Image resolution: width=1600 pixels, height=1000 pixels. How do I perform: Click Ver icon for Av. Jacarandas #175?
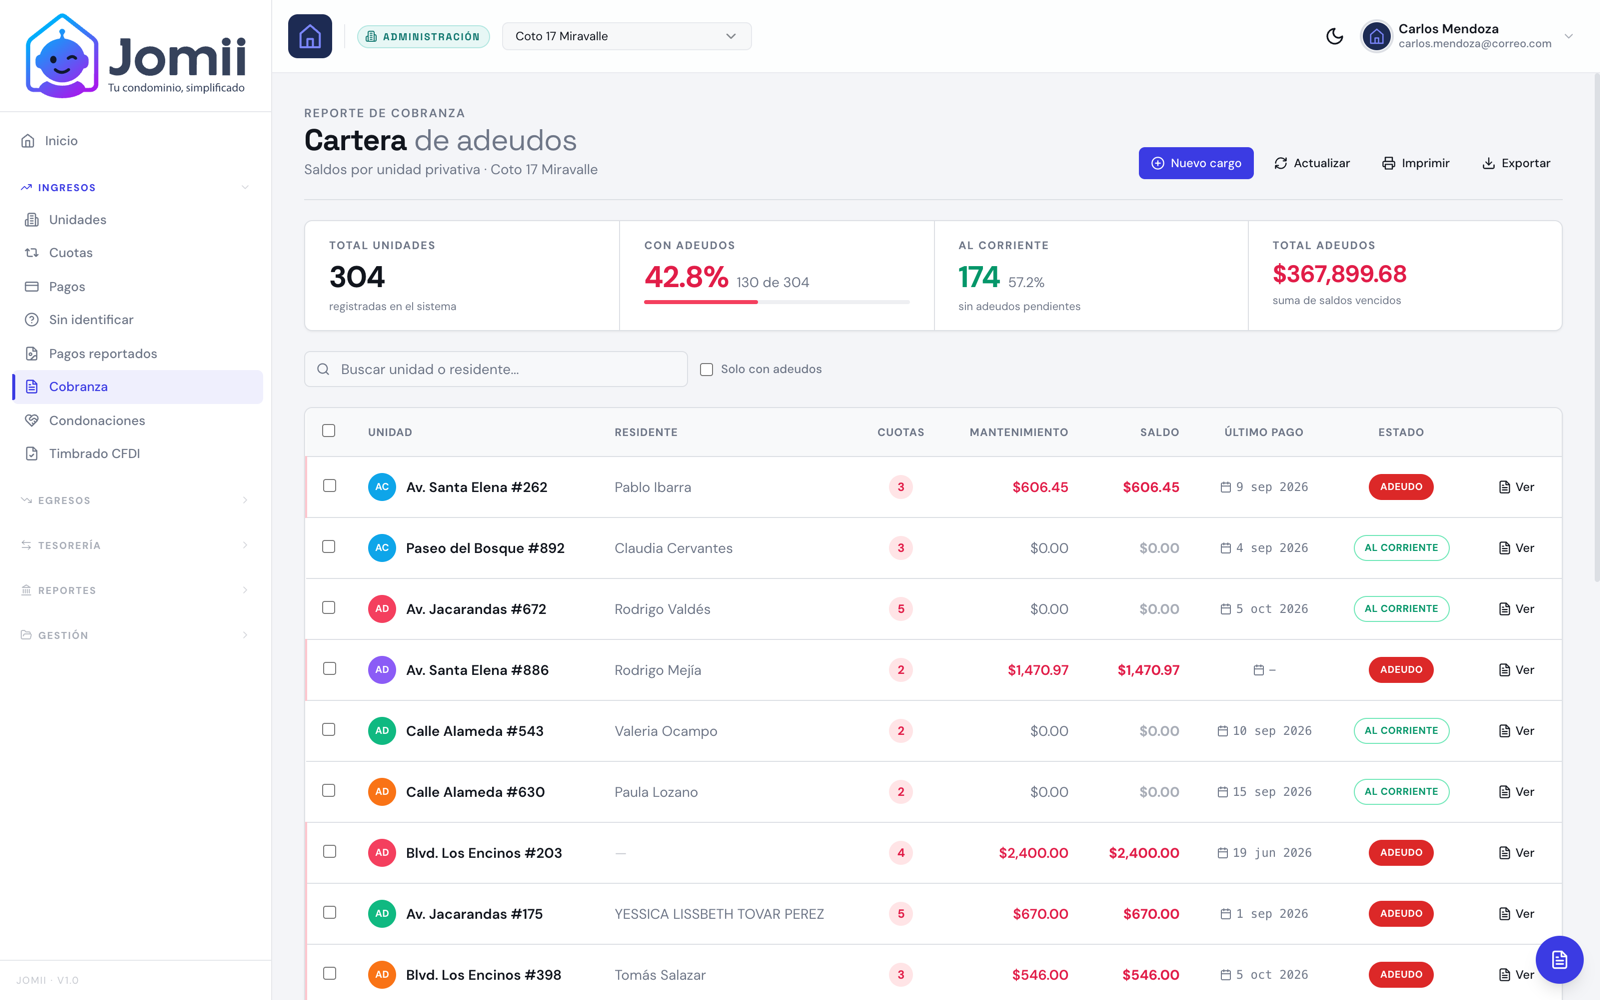click(1504, 914)
